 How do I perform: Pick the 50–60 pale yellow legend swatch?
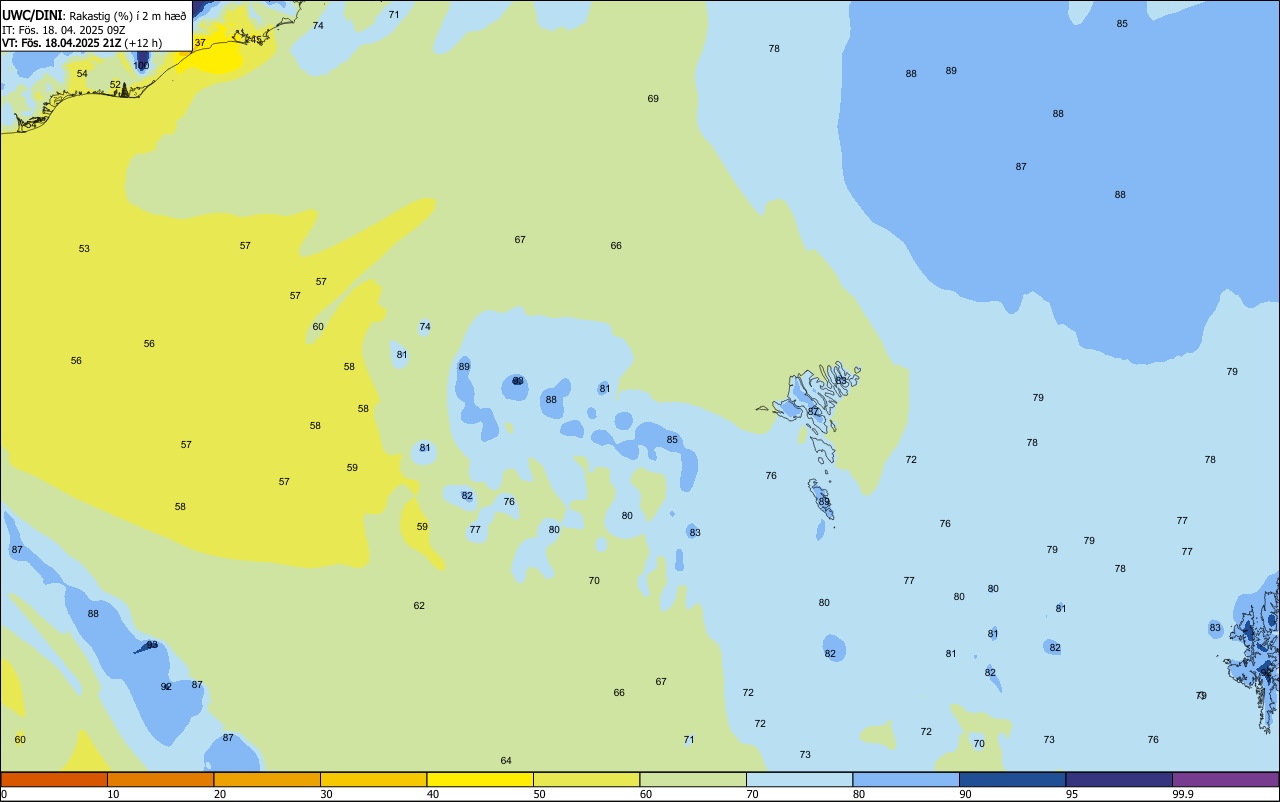point(586,779)
